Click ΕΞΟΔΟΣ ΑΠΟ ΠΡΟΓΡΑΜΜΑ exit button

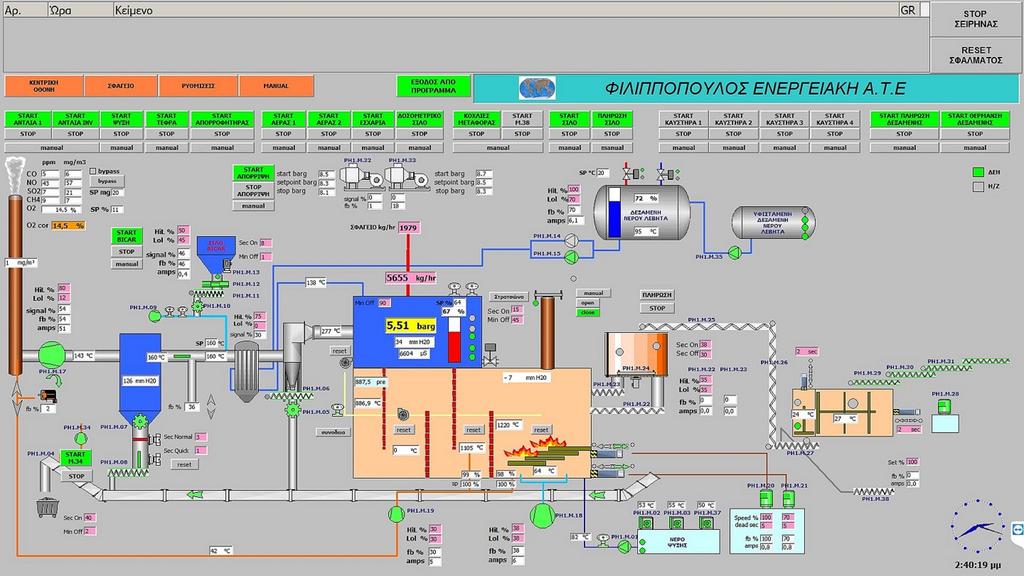[x=434, y=86]
